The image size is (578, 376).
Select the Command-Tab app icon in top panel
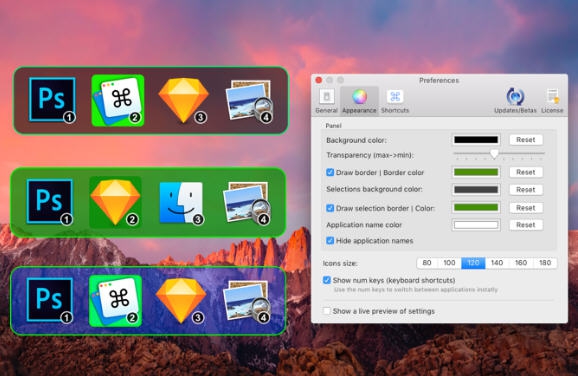point(118,100)
